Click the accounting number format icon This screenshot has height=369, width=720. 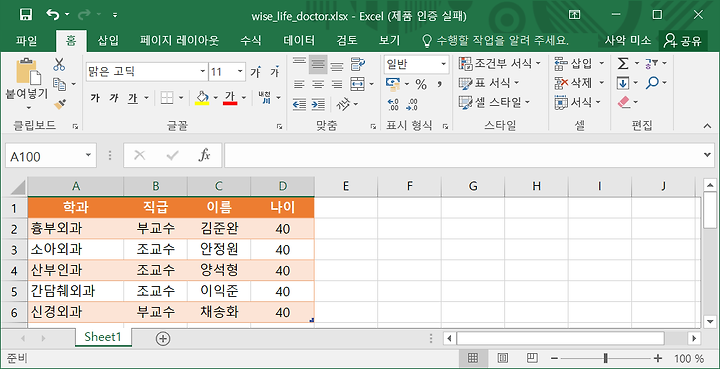point(393,84)
